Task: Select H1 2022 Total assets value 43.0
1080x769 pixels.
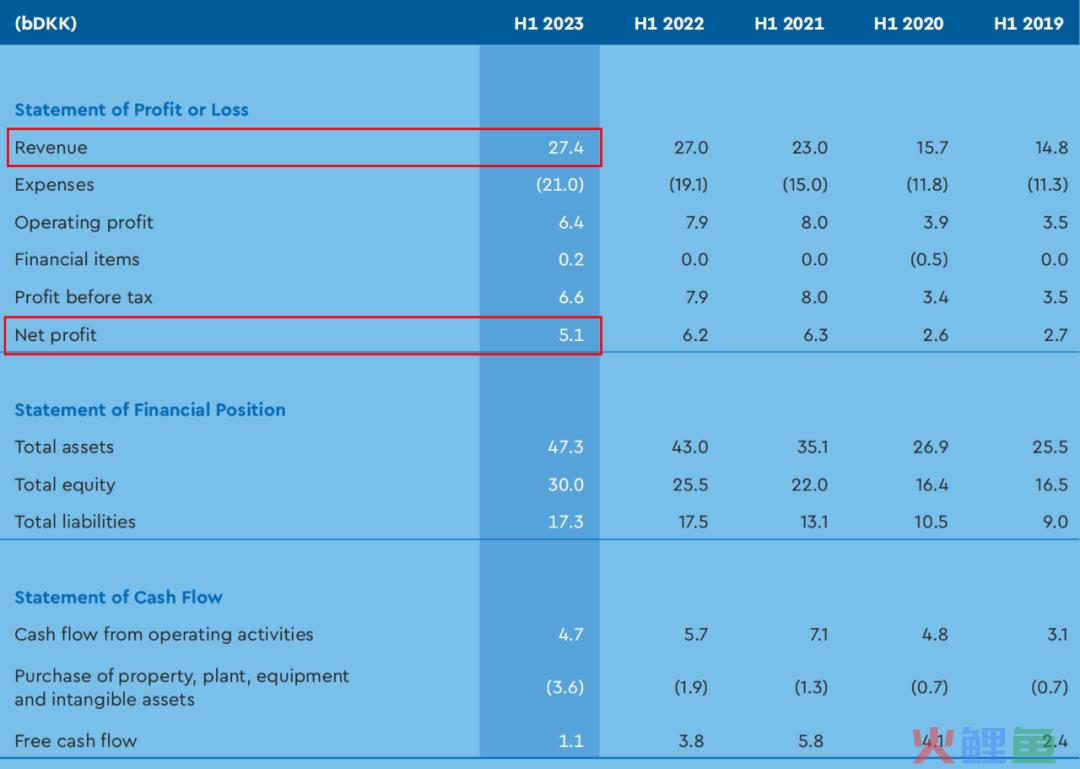Action: coord(690,447)
